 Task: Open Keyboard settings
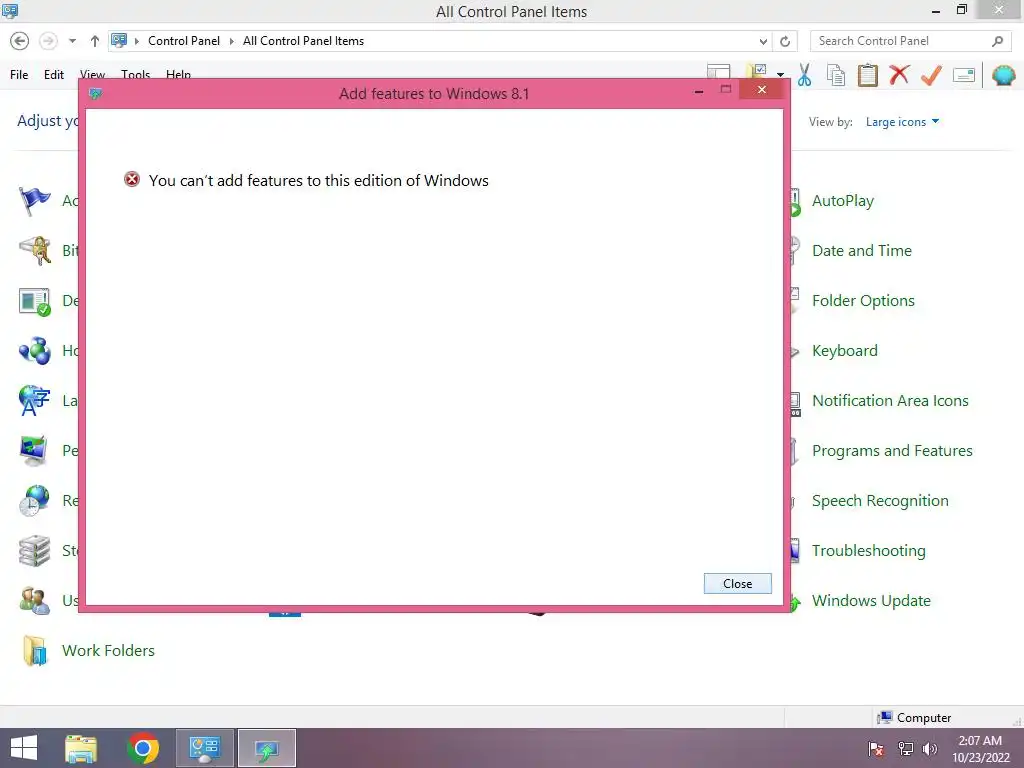844,351
